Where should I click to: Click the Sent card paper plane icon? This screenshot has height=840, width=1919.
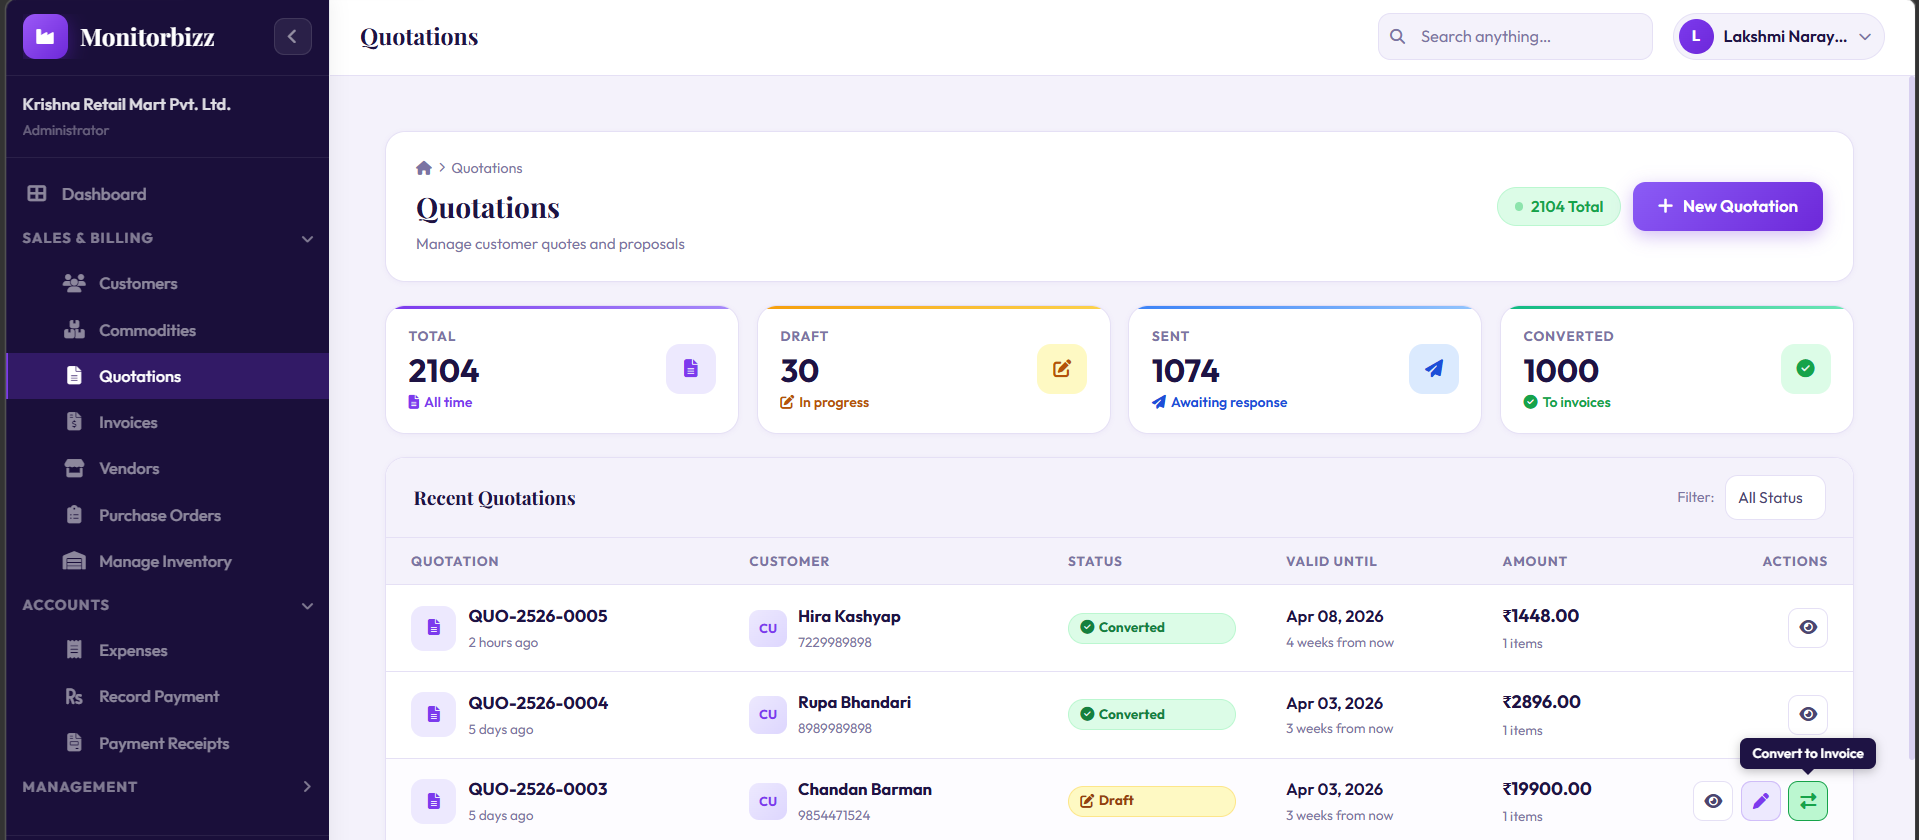pyautogui.click(x=1433, y=369)
